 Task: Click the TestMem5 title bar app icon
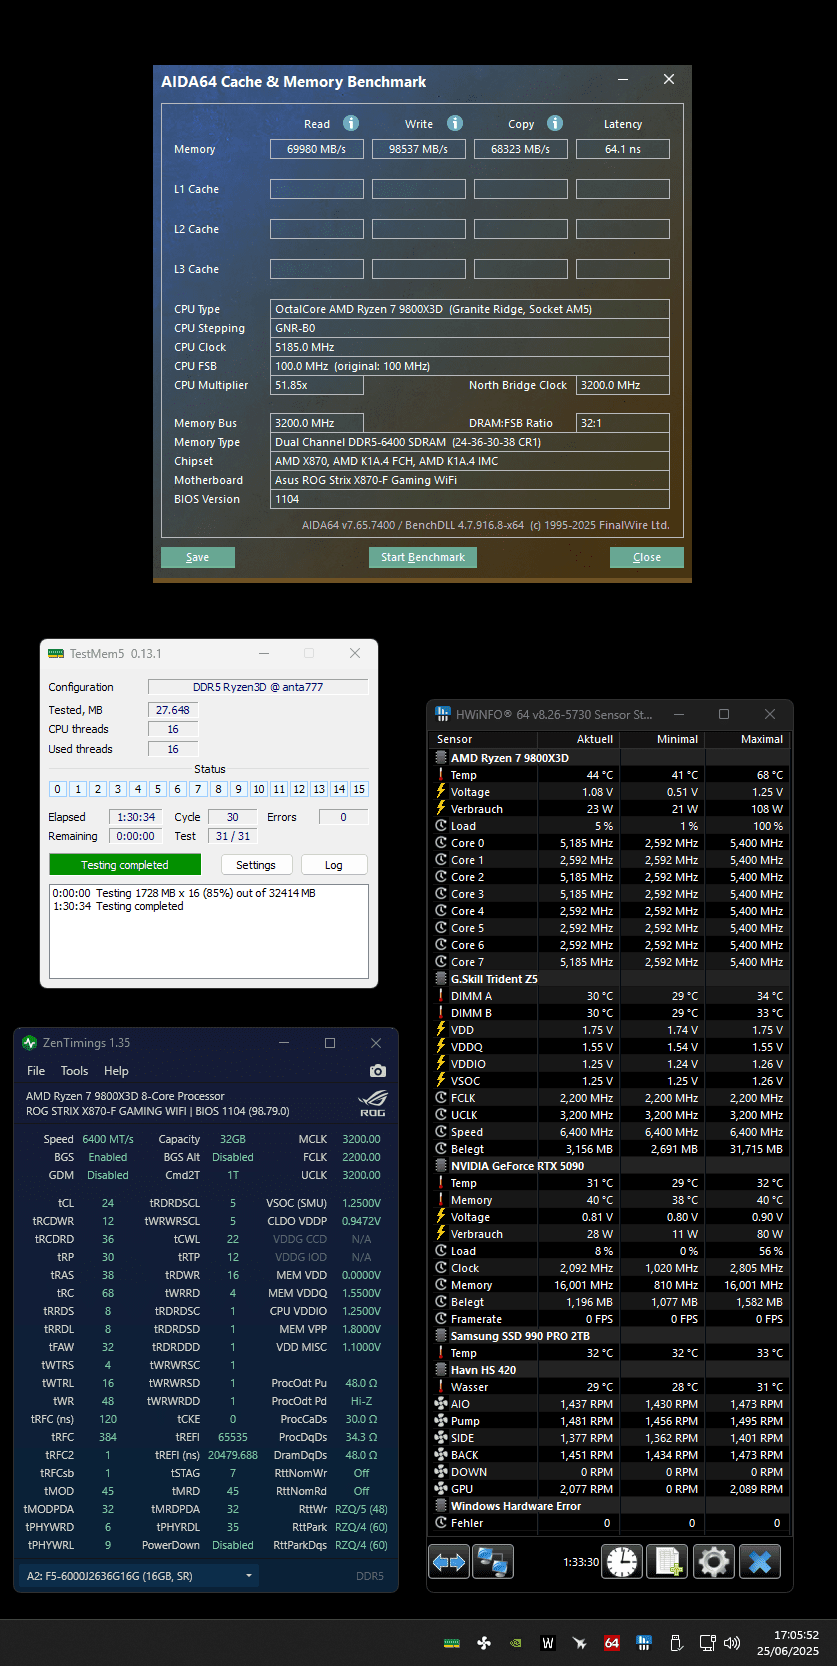56,653
